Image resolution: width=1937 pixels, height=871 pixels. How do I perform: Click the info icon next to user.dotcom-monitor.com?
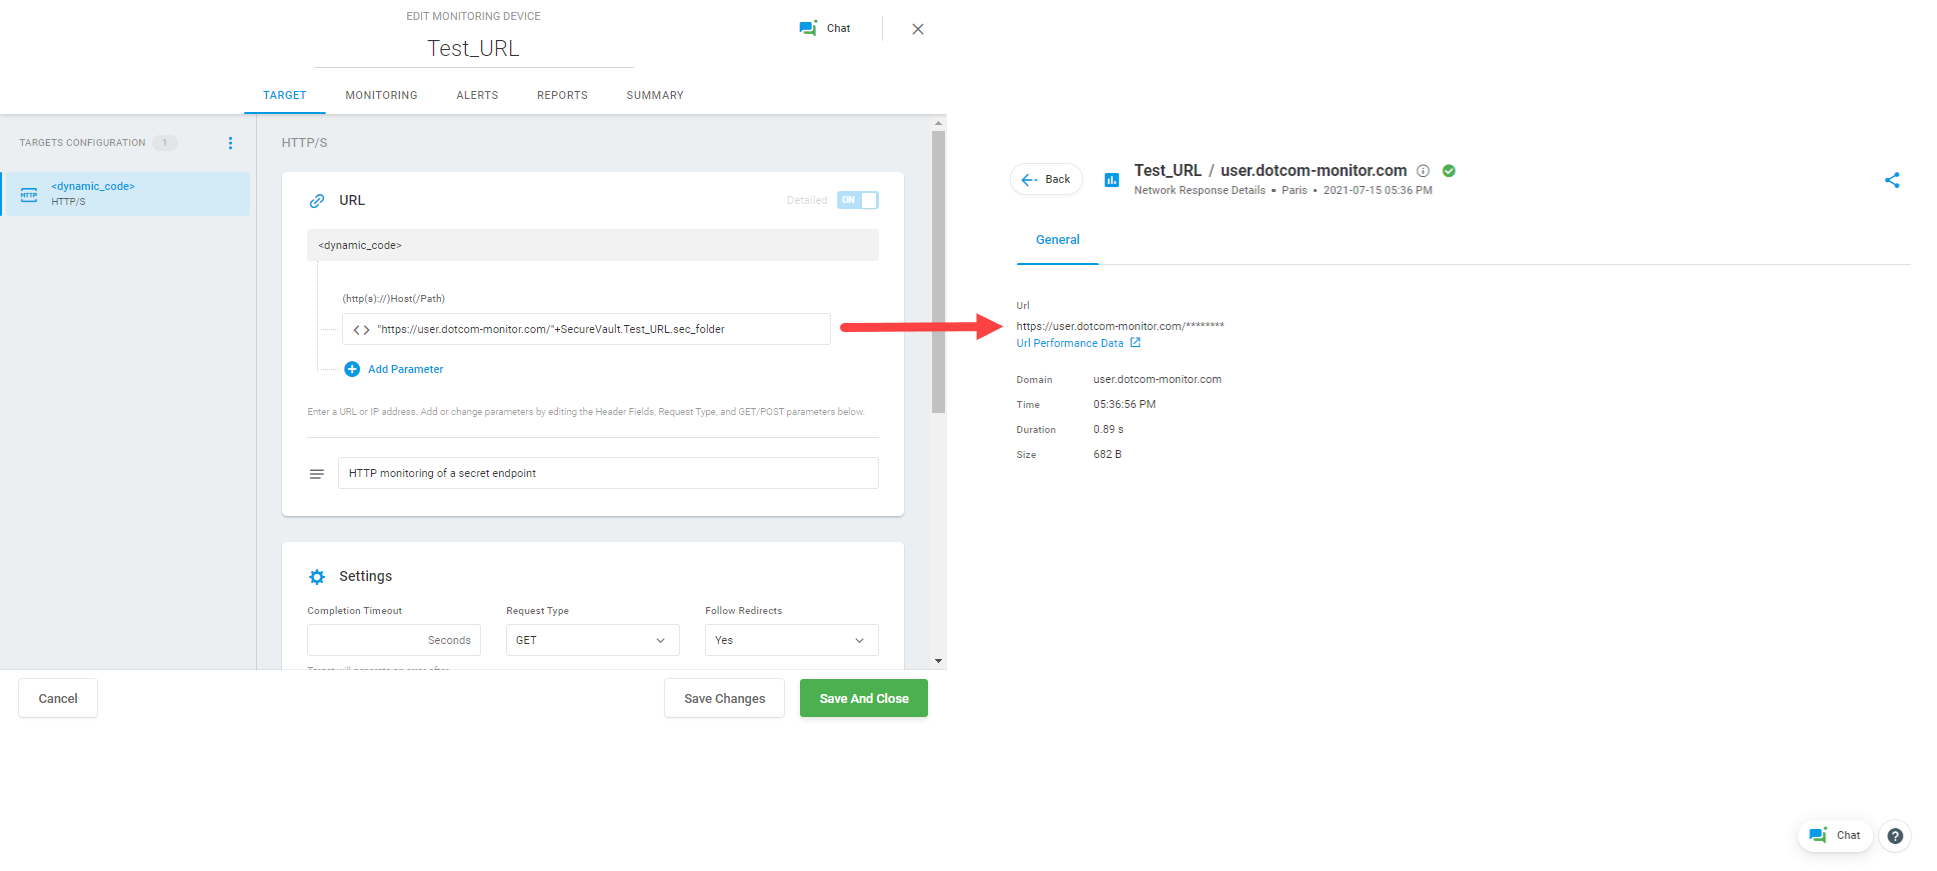coord(1423,171)
